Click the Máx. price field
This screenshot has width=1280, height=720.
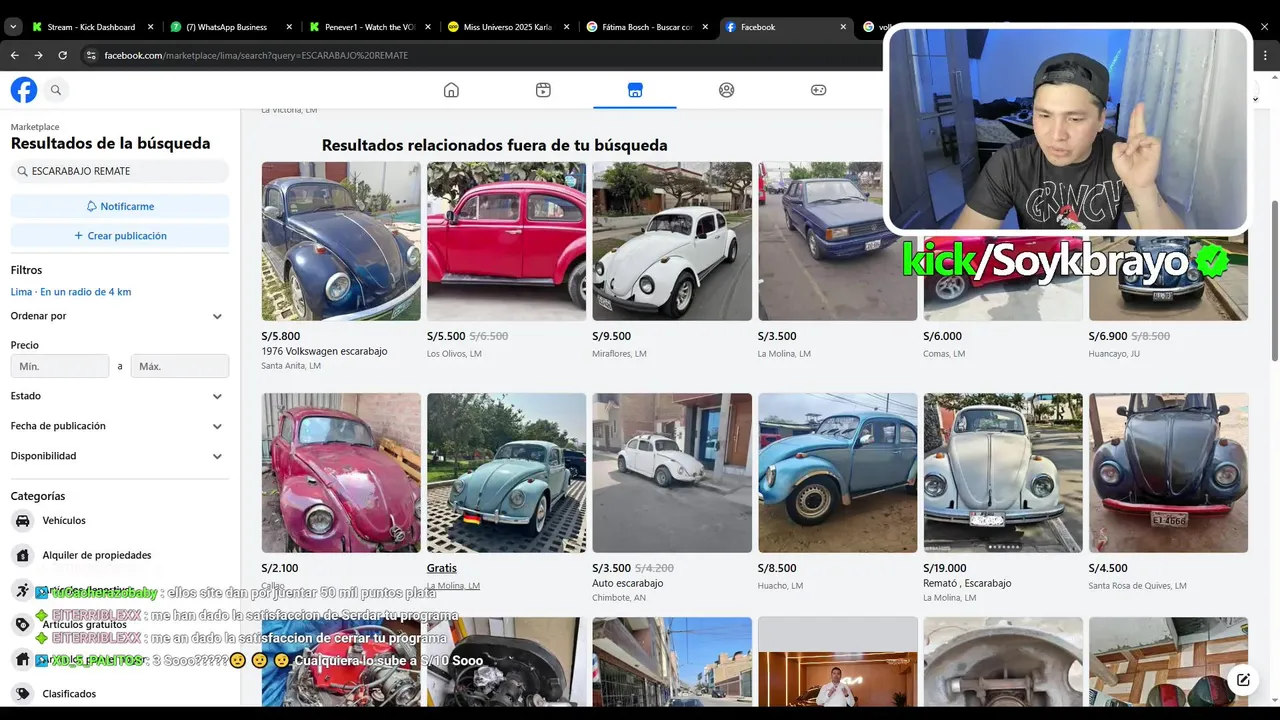(180, 366)
